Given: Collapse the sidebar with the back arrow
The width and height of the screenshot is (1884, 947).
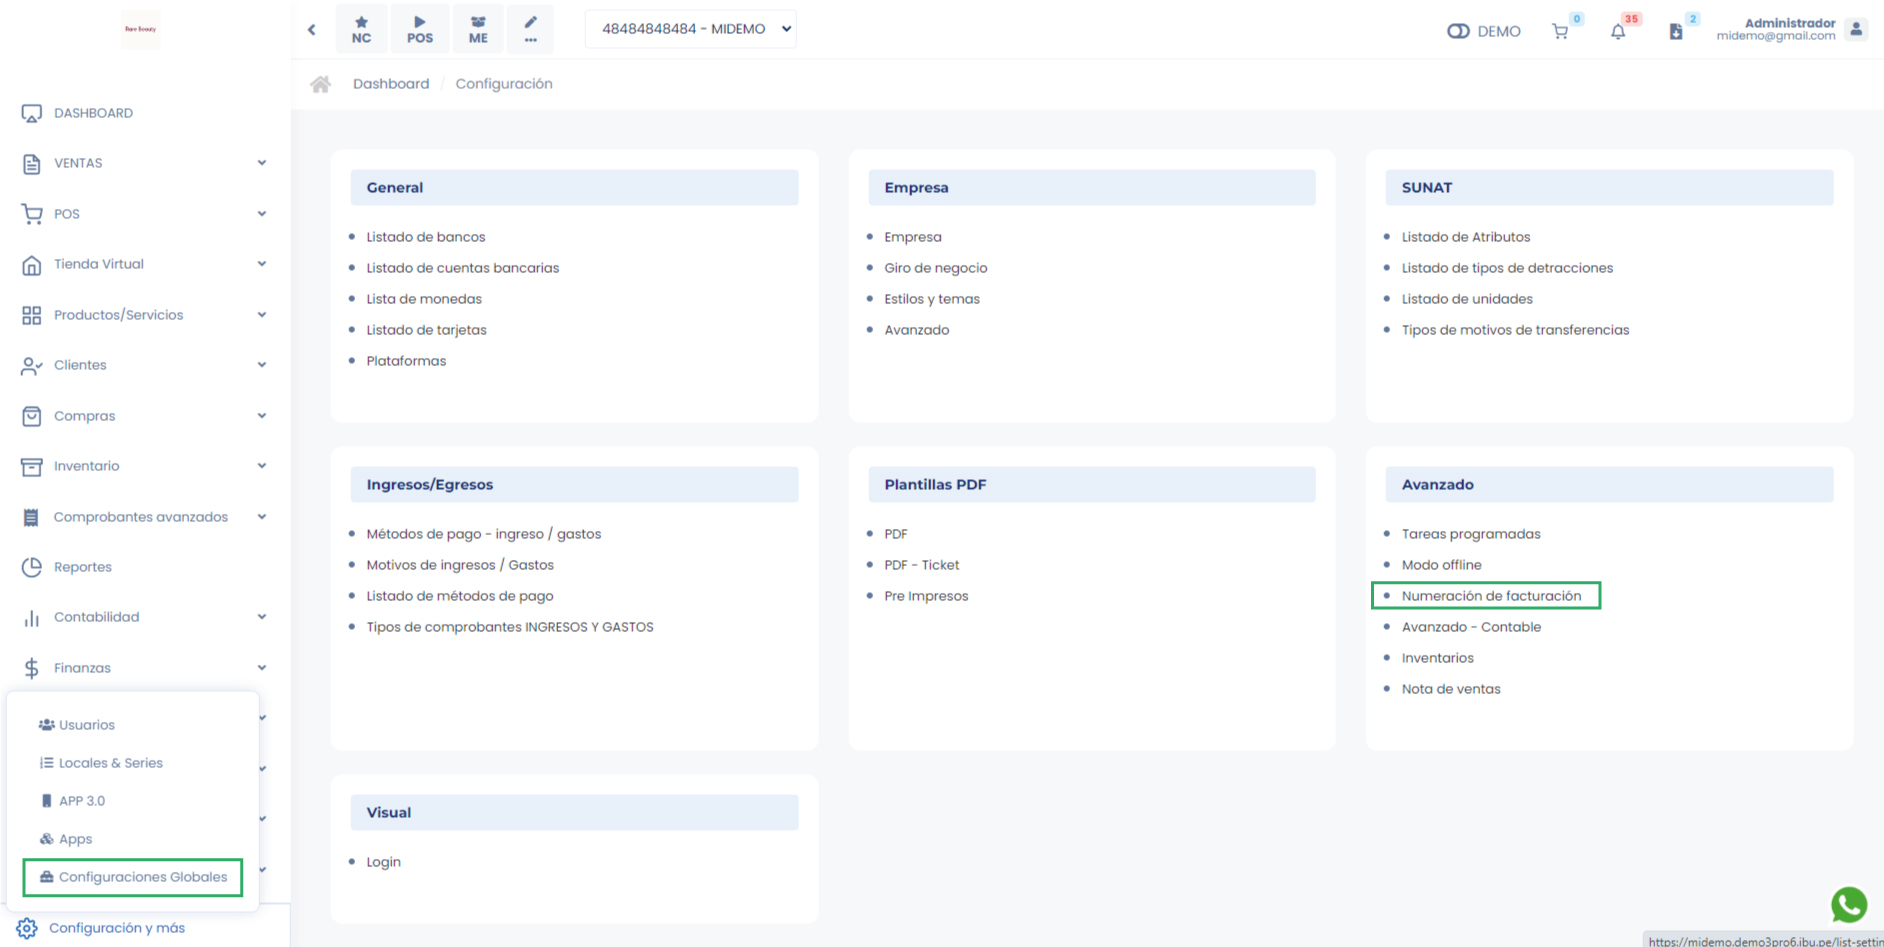Looking at the screenshot, I should 312,29.
